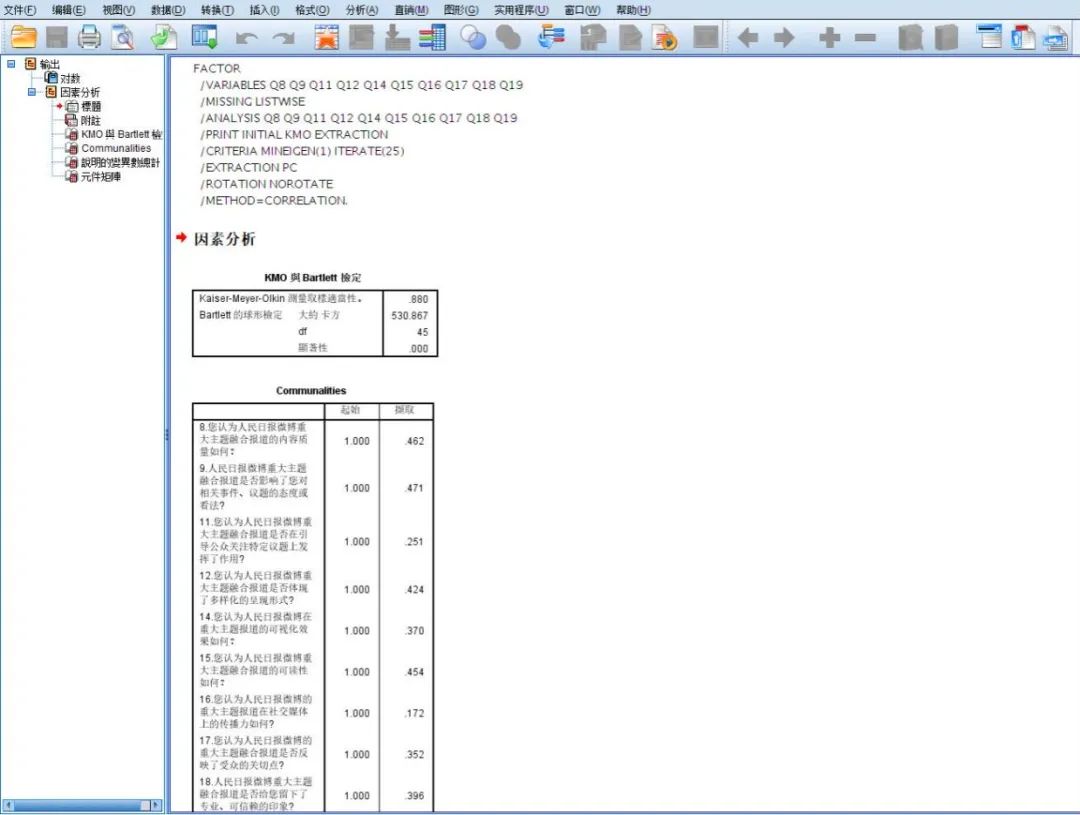Viewport: 1080px width, 815px height.
Task: Click the plus expand icon in toolbar
Action: [829, 38]
